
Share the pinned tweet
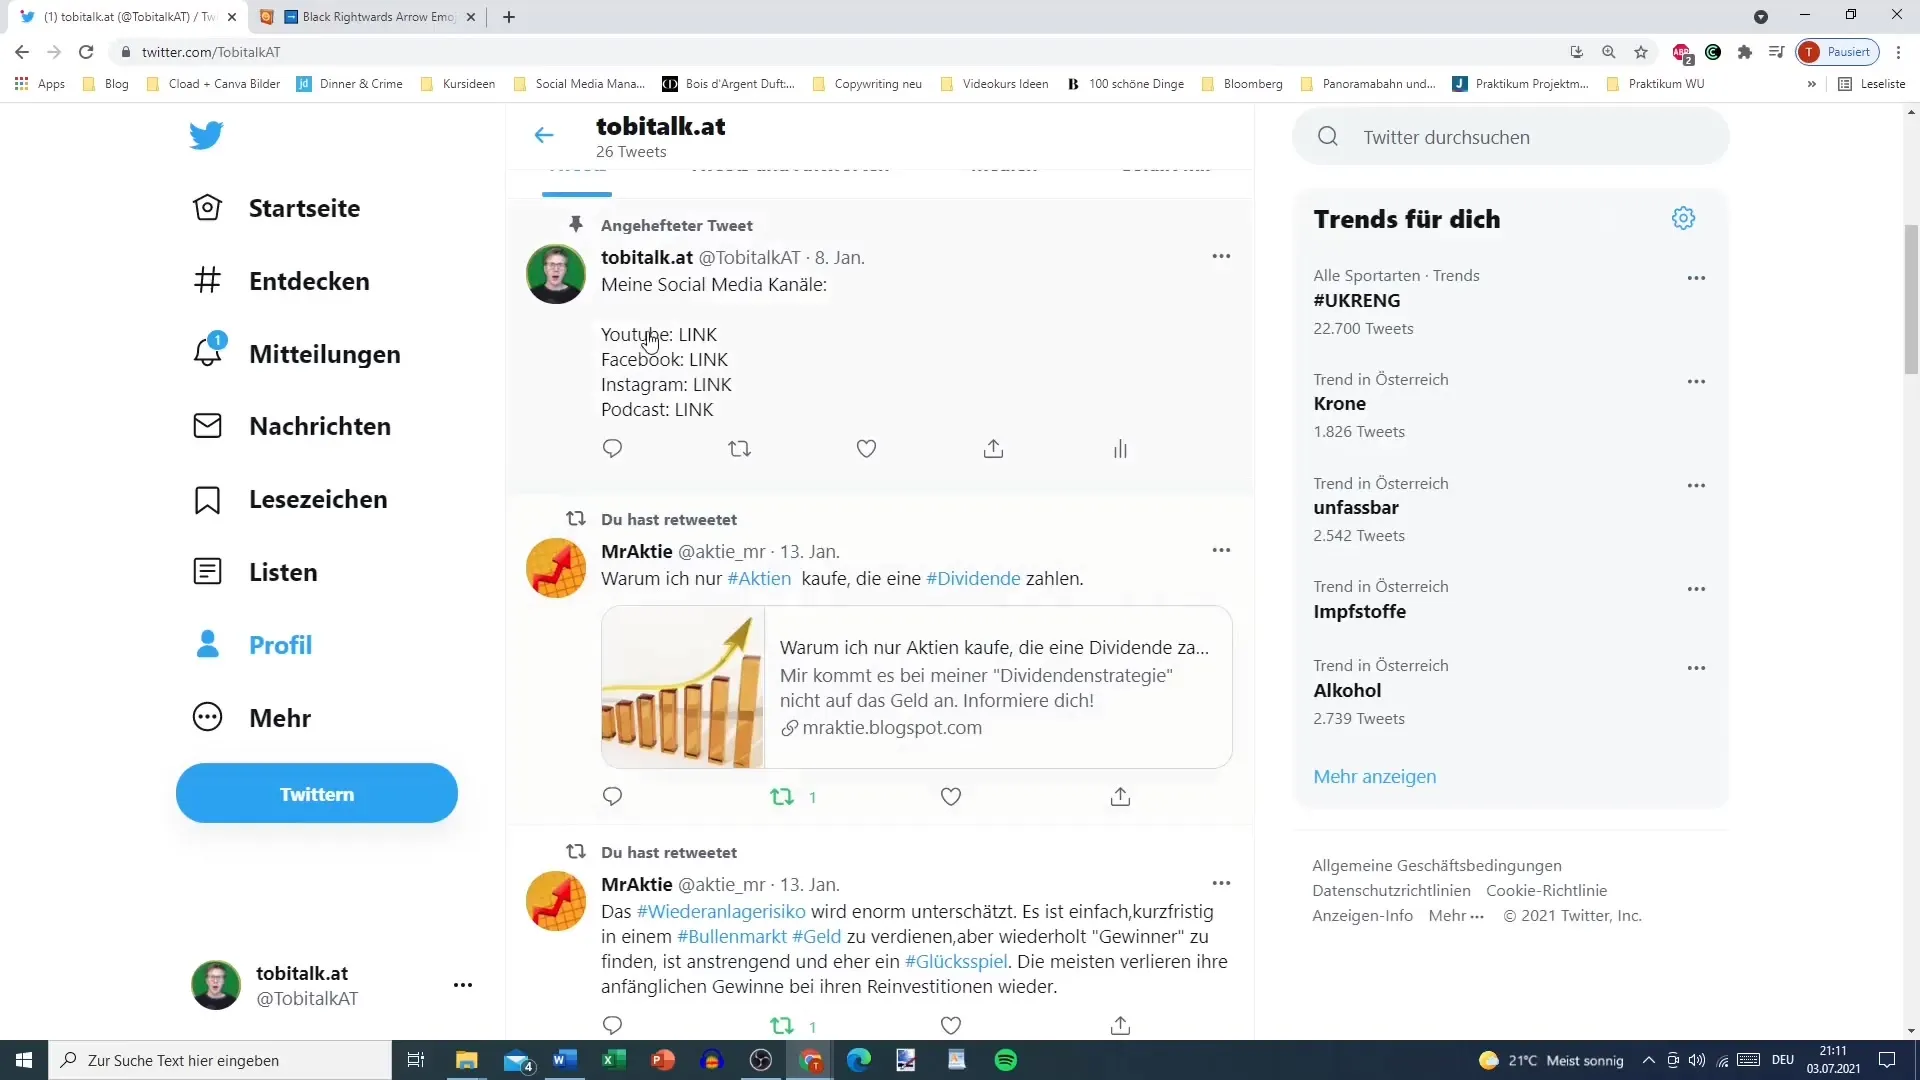pos(993,449)
